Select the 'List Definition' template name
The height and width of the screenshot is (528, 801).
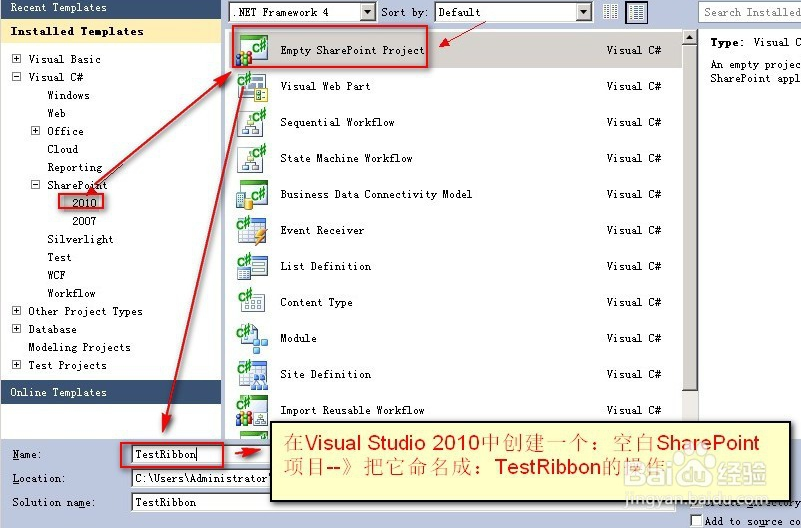(x=325, y=267)
